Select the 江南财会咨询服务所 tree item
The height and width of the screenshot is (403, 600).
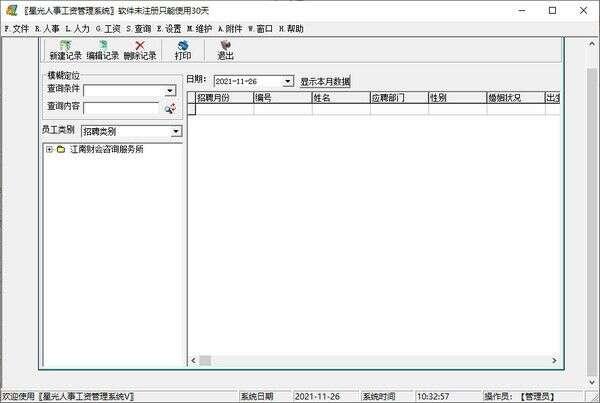coord(107,149)
